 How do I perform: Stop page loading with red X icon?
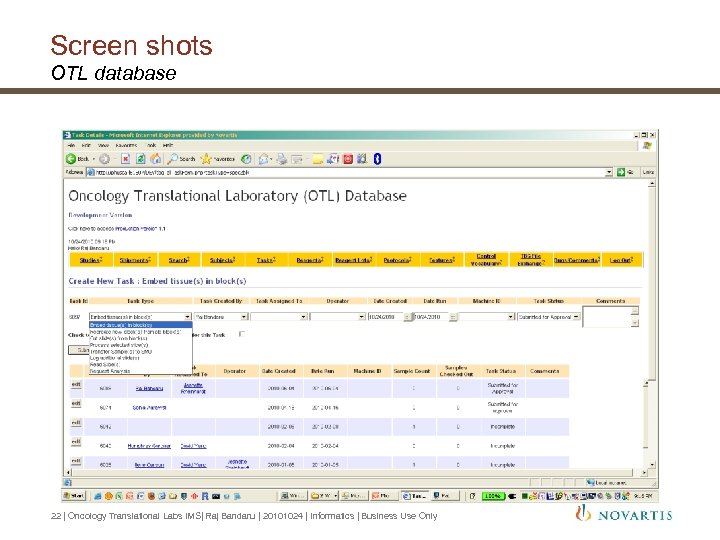click(x=125, y=159)
